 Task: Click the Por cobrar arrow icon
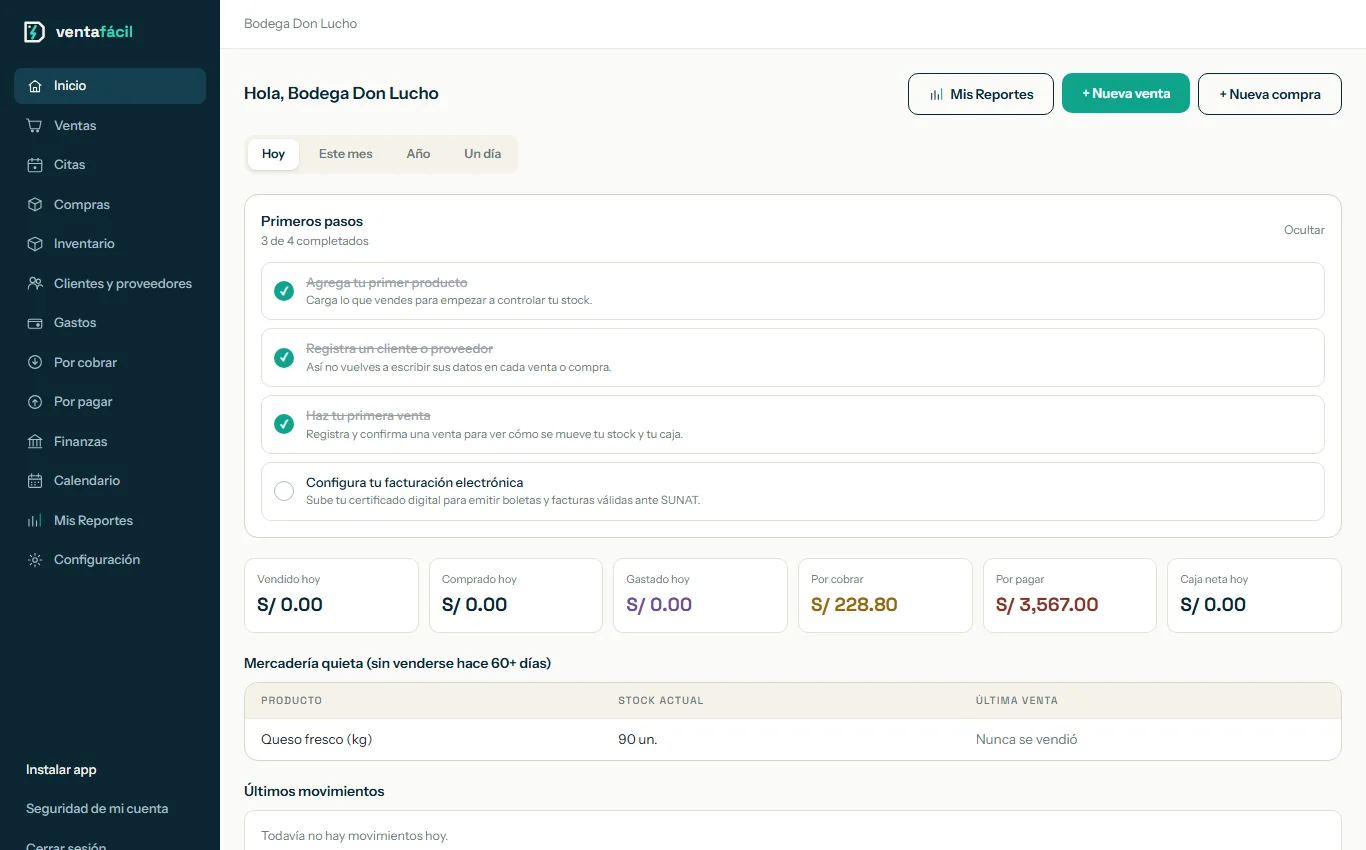[35, 363]
